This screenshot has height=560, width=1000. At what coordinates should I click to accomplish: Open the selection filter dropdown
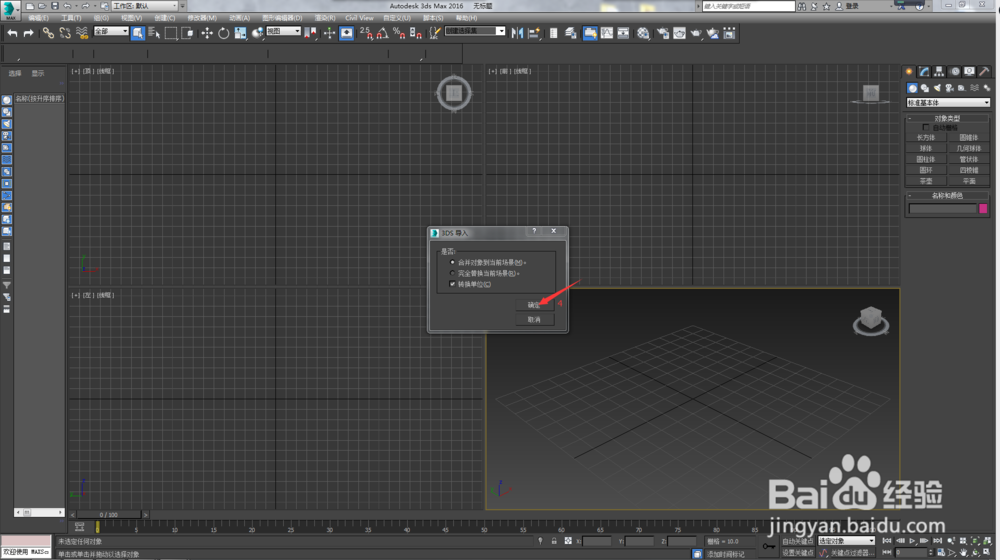(x=111, y=31)
